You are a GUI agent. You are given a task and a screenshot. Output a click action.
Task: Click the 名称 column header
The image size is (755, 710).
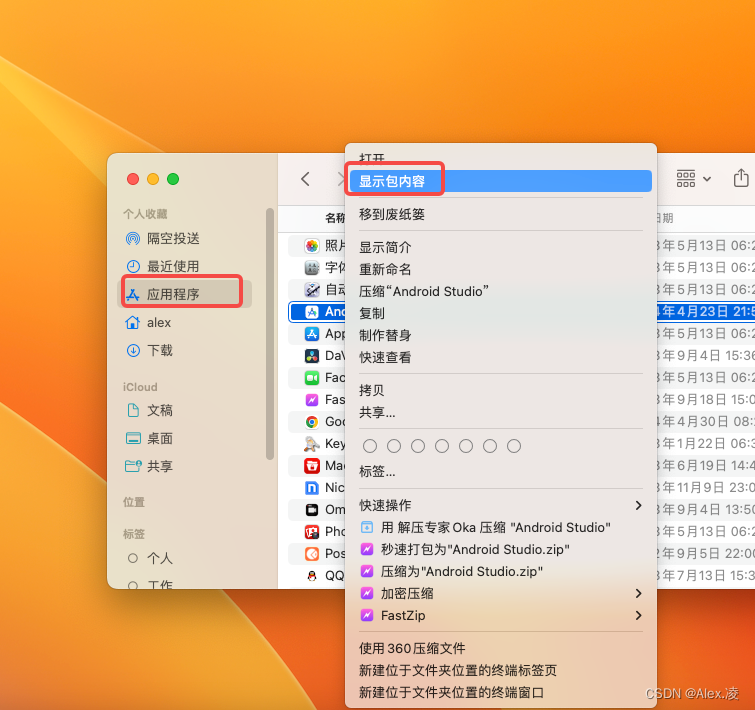click(334, 218)
